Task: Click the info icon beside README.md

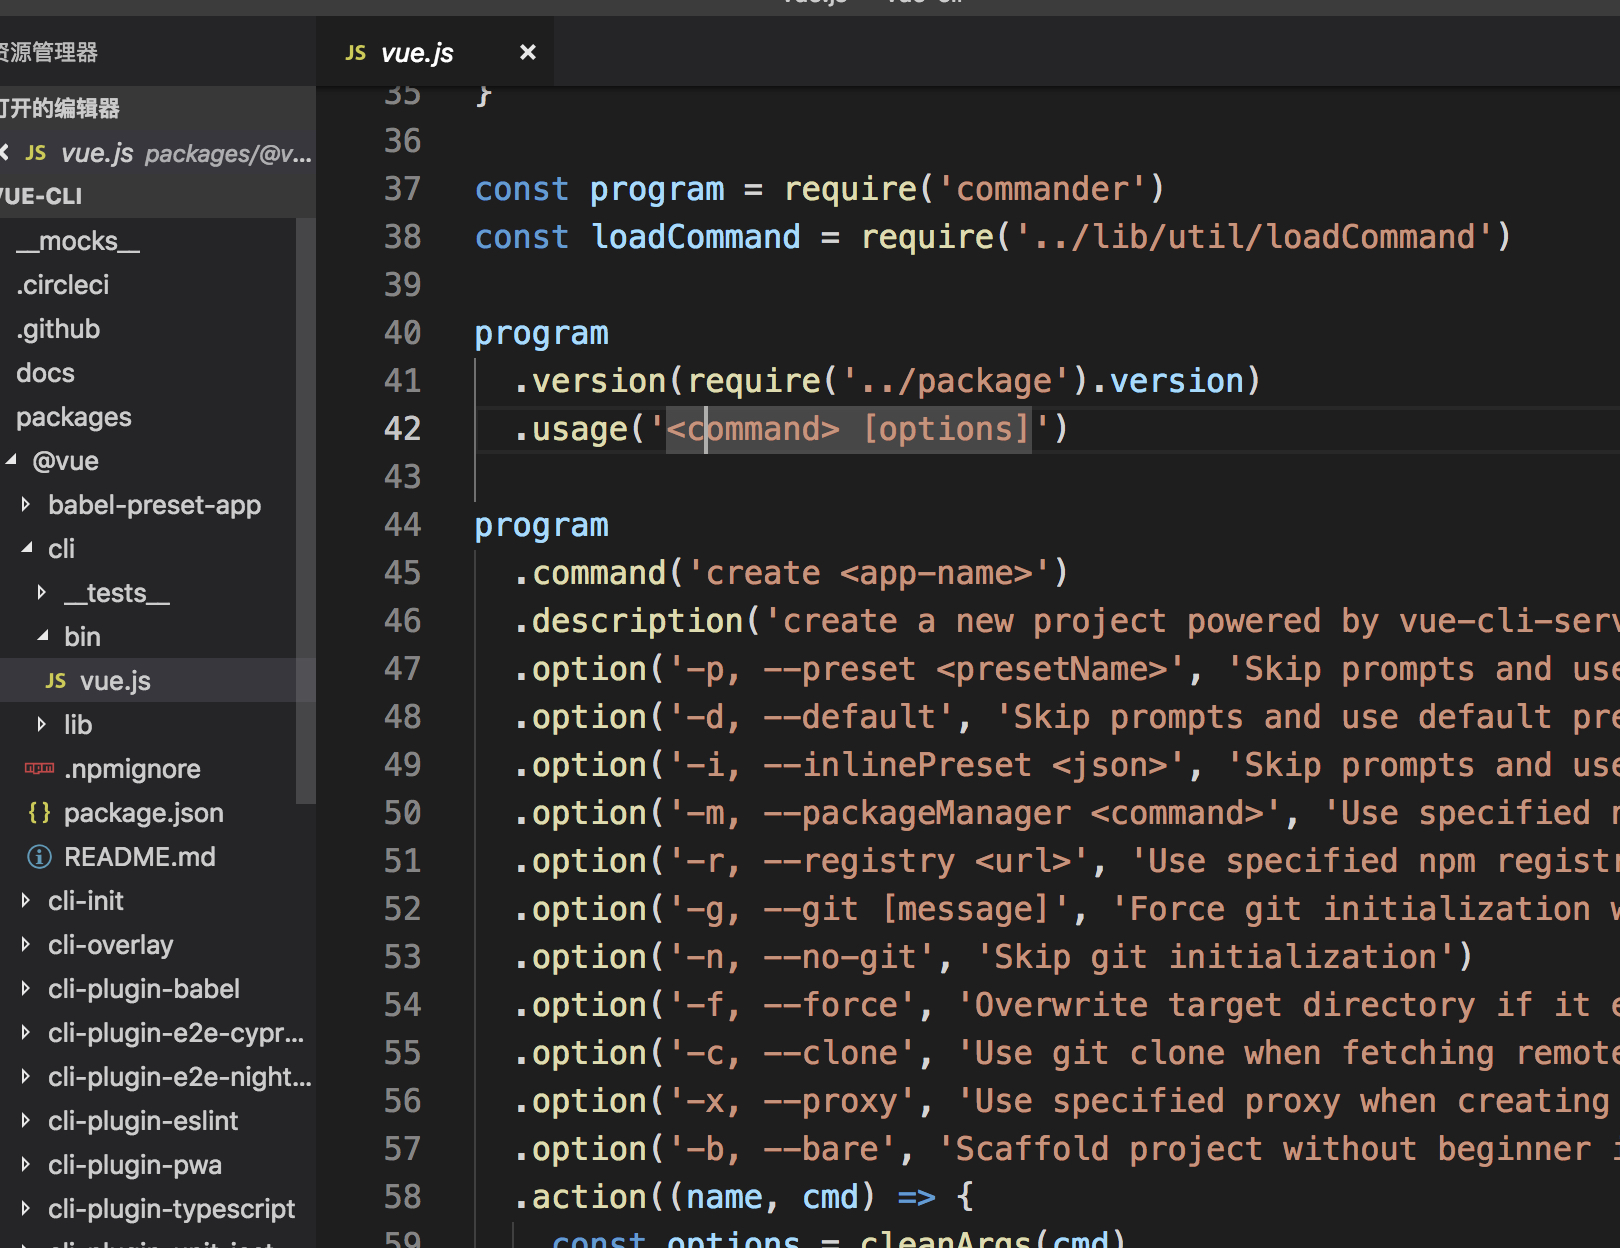Action: (x=39, y=857)
